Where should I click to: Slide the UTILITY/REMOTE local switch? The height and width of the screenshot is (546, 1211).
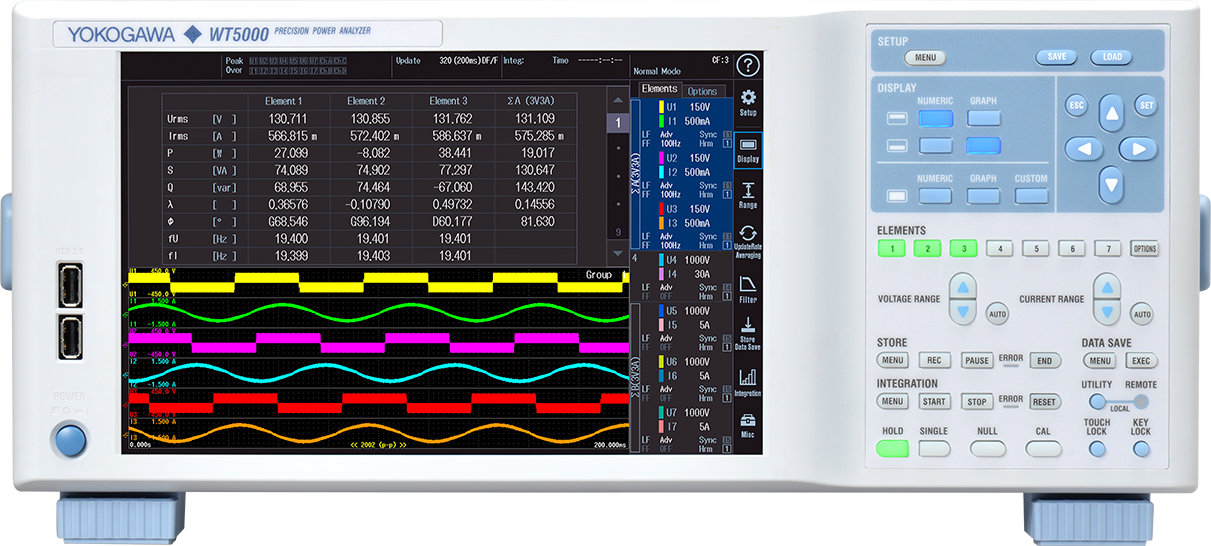tap(1119, 402)
